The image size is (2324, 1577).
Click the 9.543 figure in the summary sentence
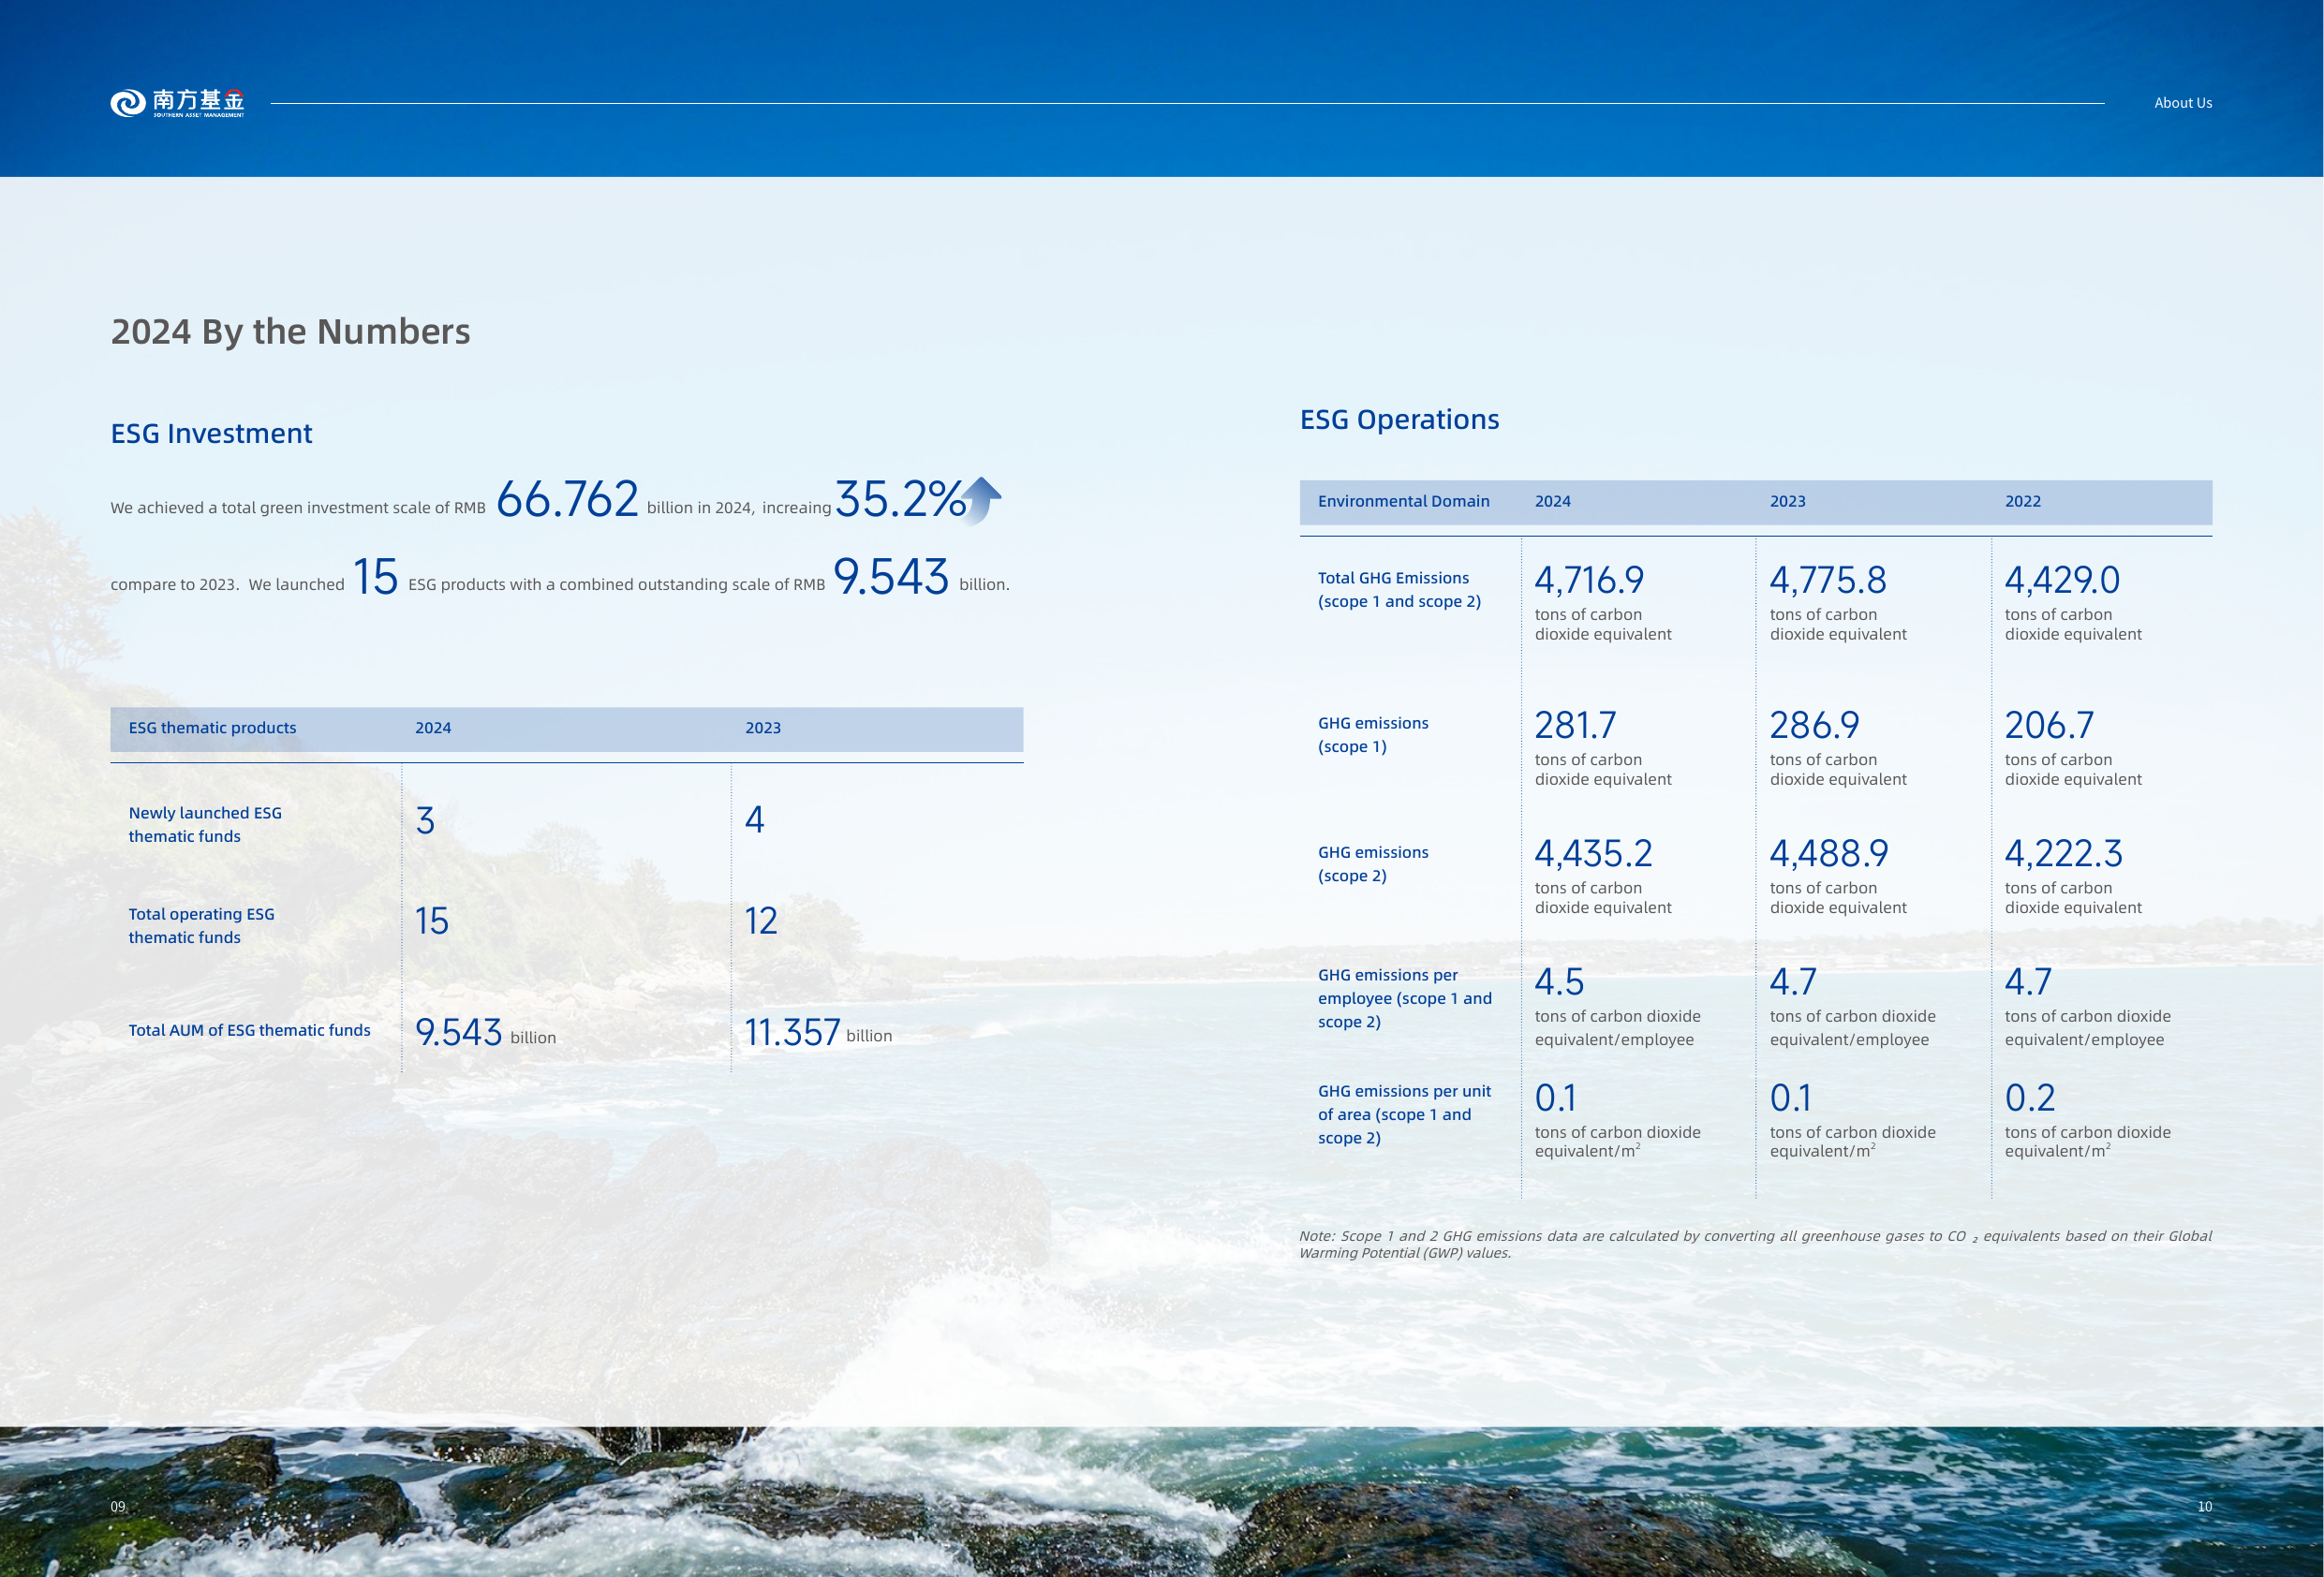click(x=891, y=577)
